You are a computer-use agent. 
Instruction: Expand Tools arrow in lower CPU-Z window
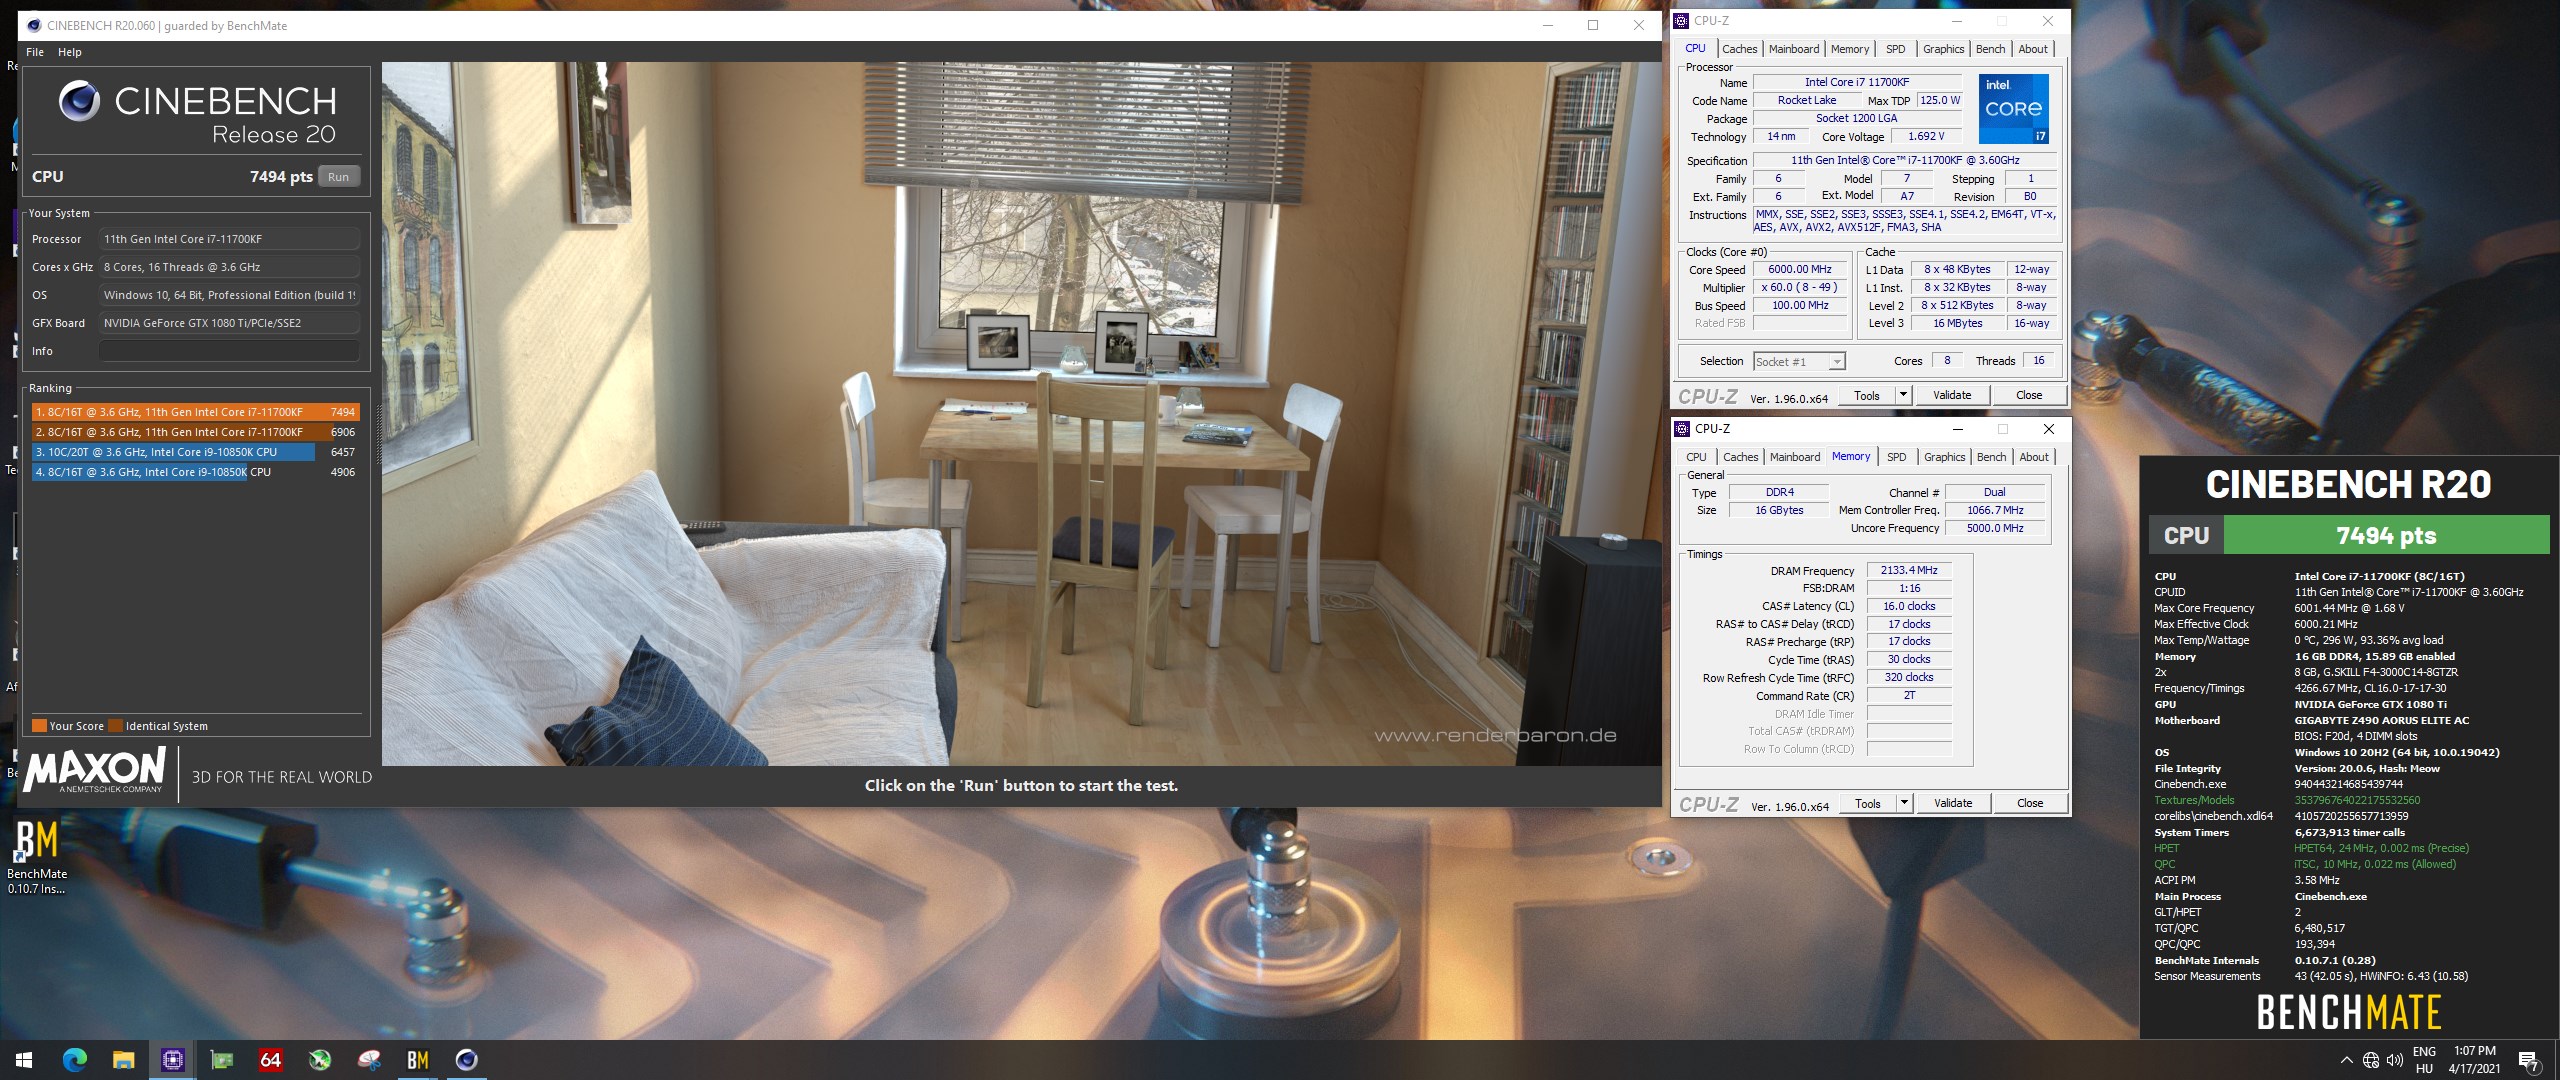[1904, 803]
